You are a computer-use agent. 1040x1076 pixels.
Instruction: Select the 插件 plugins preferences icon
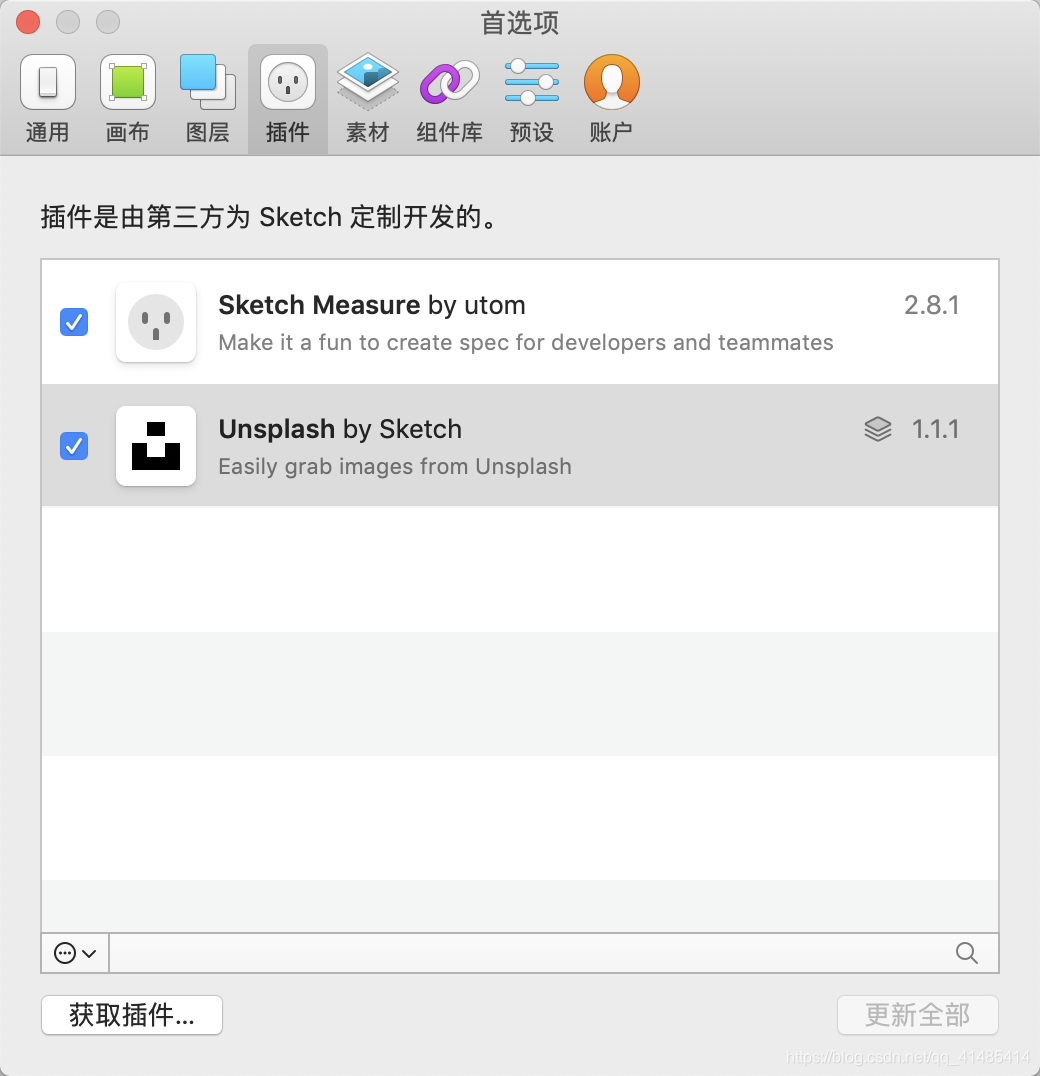(287, 82)
